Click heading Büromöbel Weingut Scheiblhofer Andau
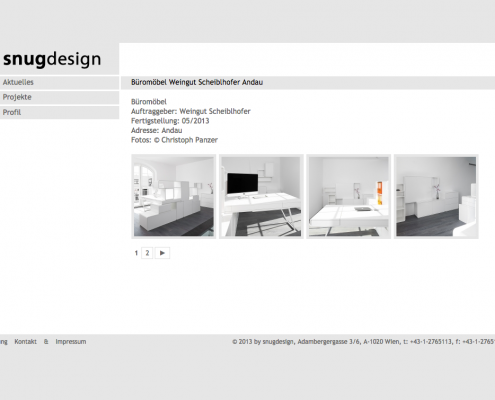The width and height of the screenshot is (495, 400). click(x=197, y=82)
